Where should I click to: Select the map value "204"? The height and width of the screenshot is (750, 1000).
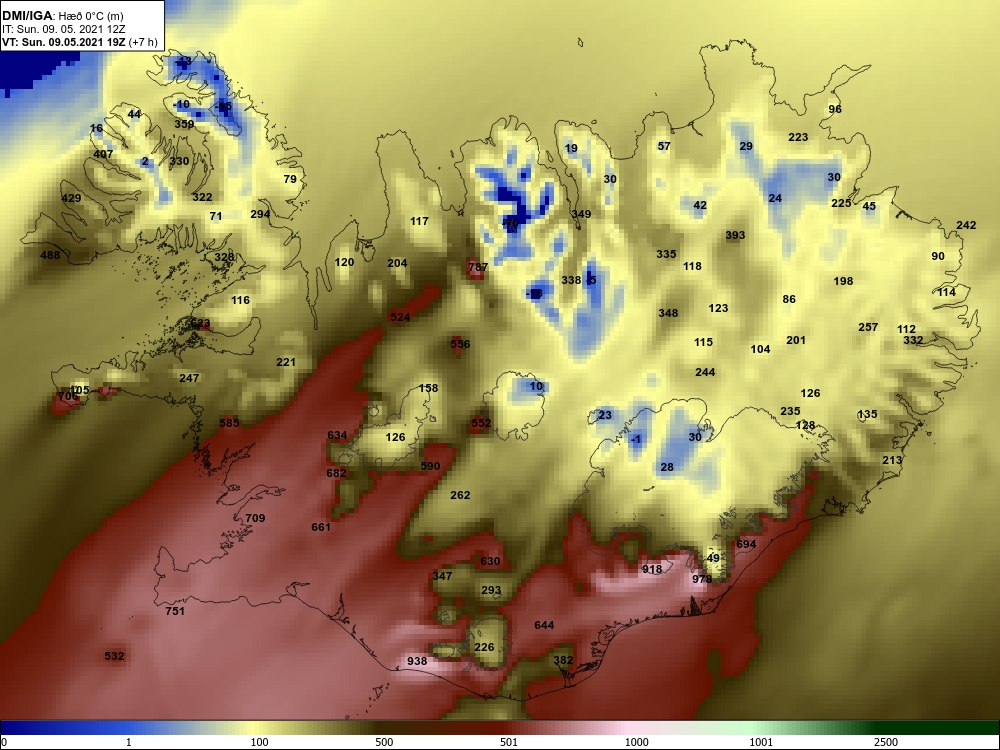(397, 263)
